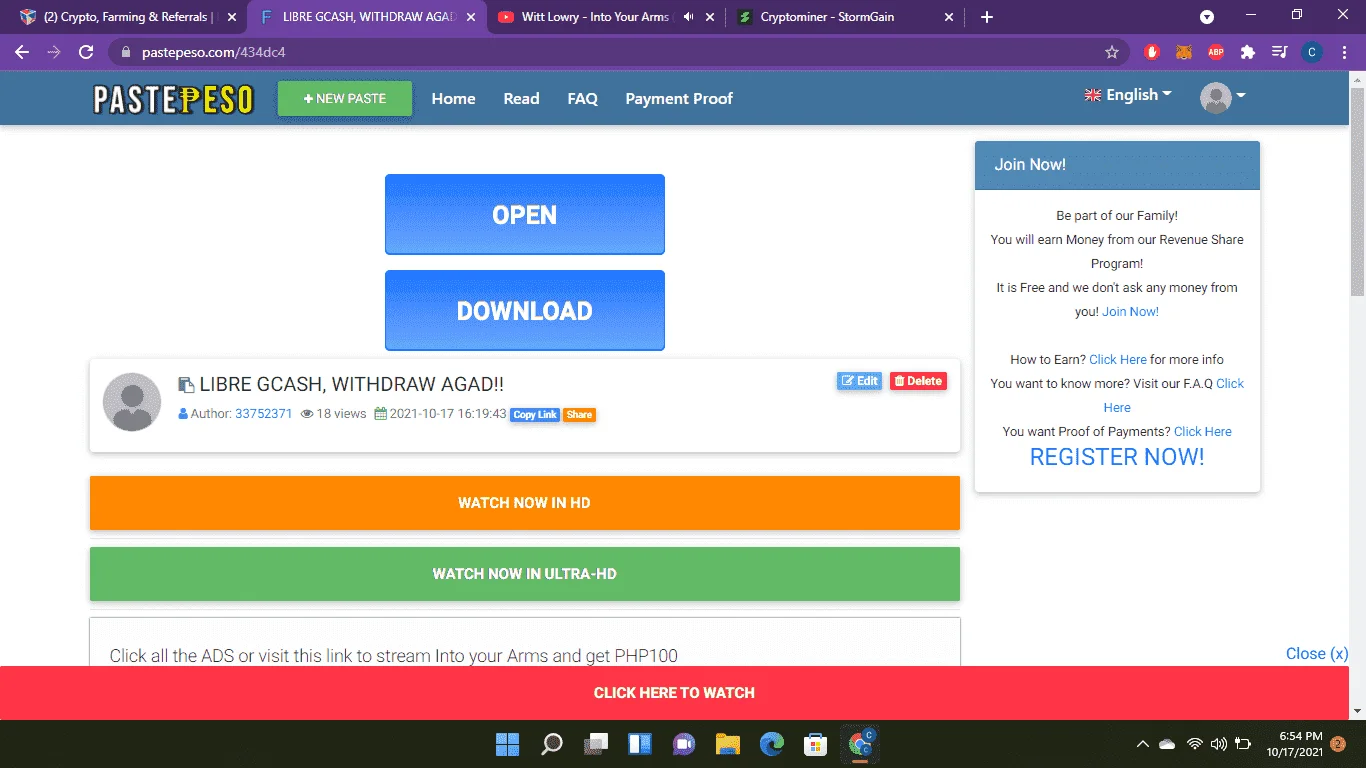Click the 18 views counter
1366x768 pixels.
point(333,413)
